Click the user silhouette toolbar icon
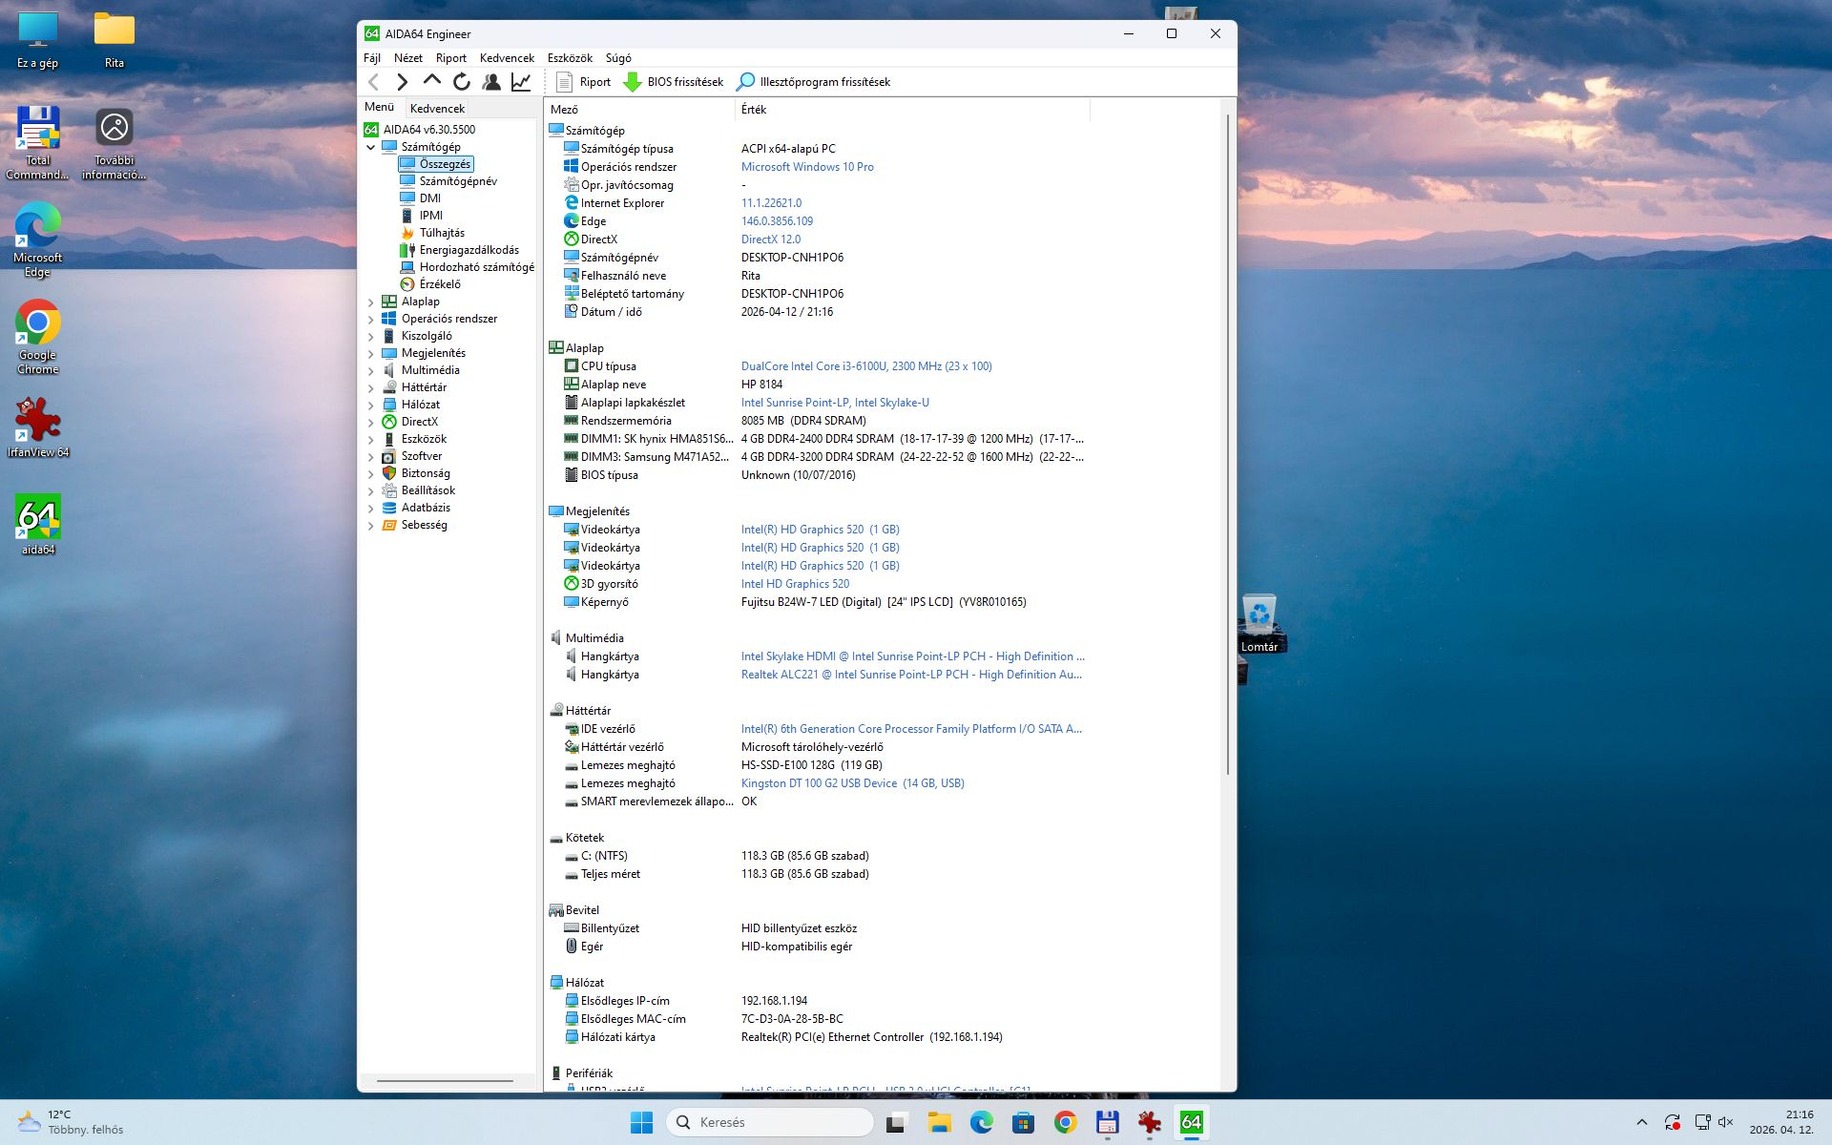1832x1145 pixels. click(491, 82)
